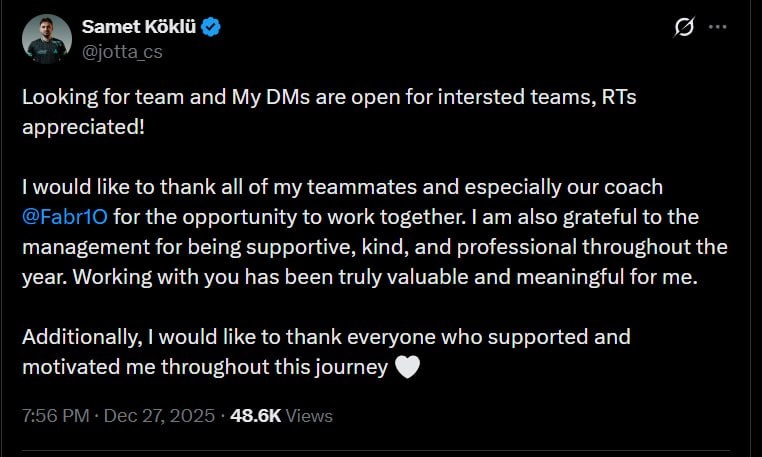Click the white heart emoji
Screen dimensions: 762x457
(x=407, y=367)
